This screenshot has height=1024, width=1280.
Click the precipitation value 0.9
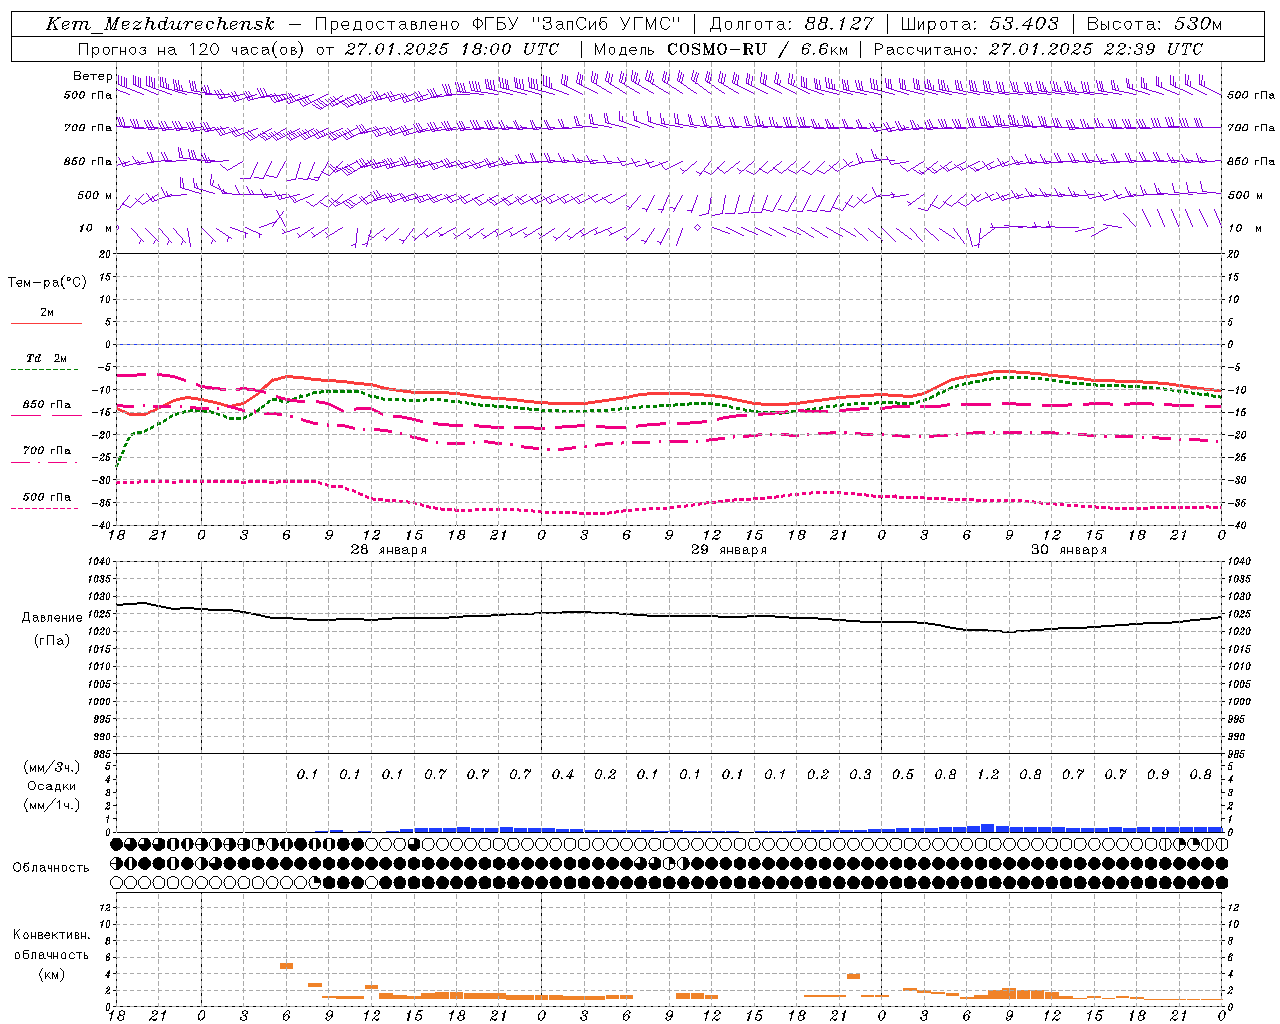[1158, 774]
